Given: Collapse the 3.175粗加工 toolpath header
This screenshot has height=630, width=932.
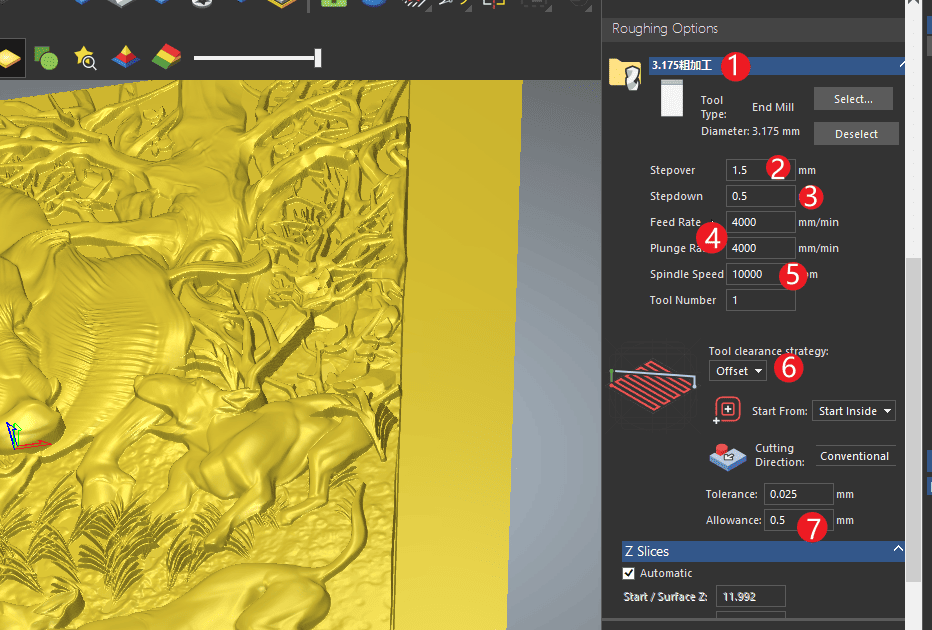Looking at the screenshot, I should [901, 62].
